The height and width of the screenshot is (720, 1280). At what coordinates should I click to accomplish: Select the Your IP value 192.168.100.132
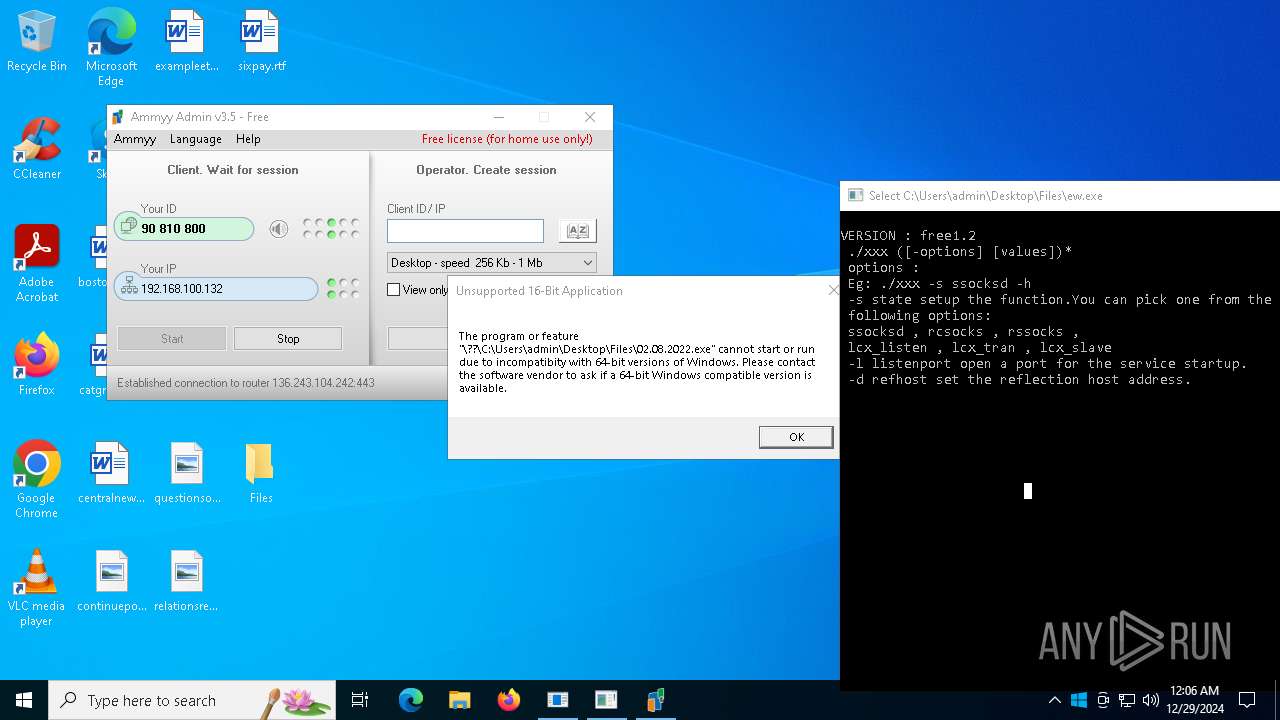tap(182, 289)
